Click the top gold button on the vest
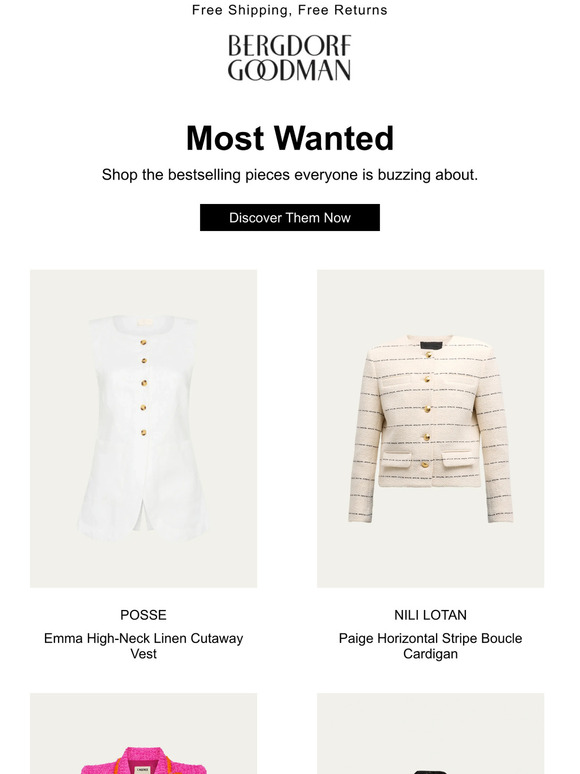 tap(143, 342)
